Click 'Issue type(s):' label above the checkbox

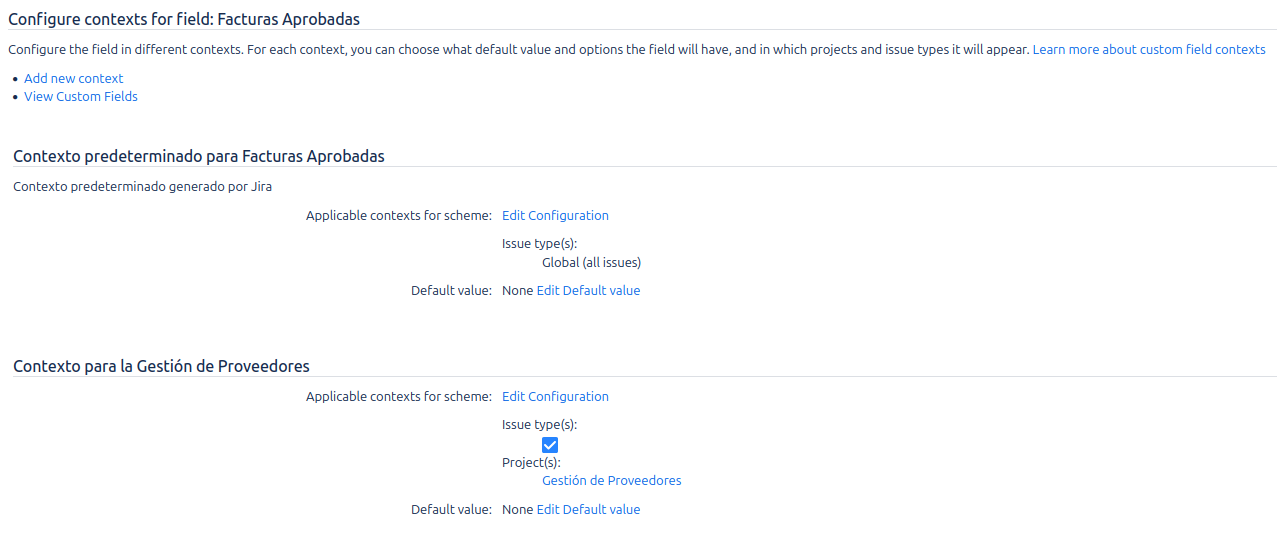(x=539, y=424)
